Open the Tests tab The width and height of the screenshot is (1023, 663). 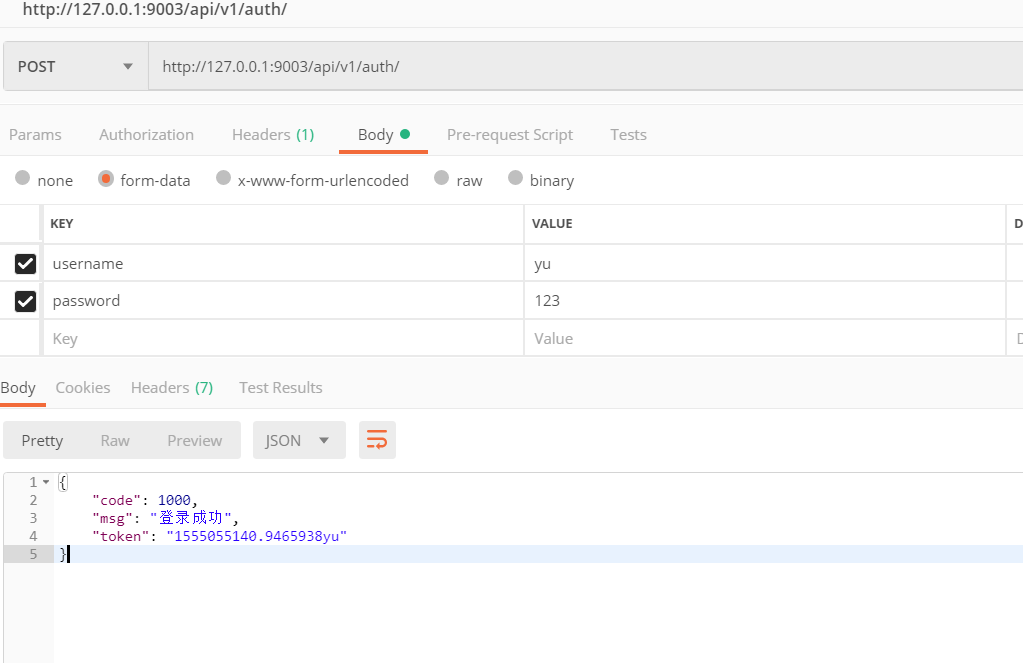(x=628, y=134)
